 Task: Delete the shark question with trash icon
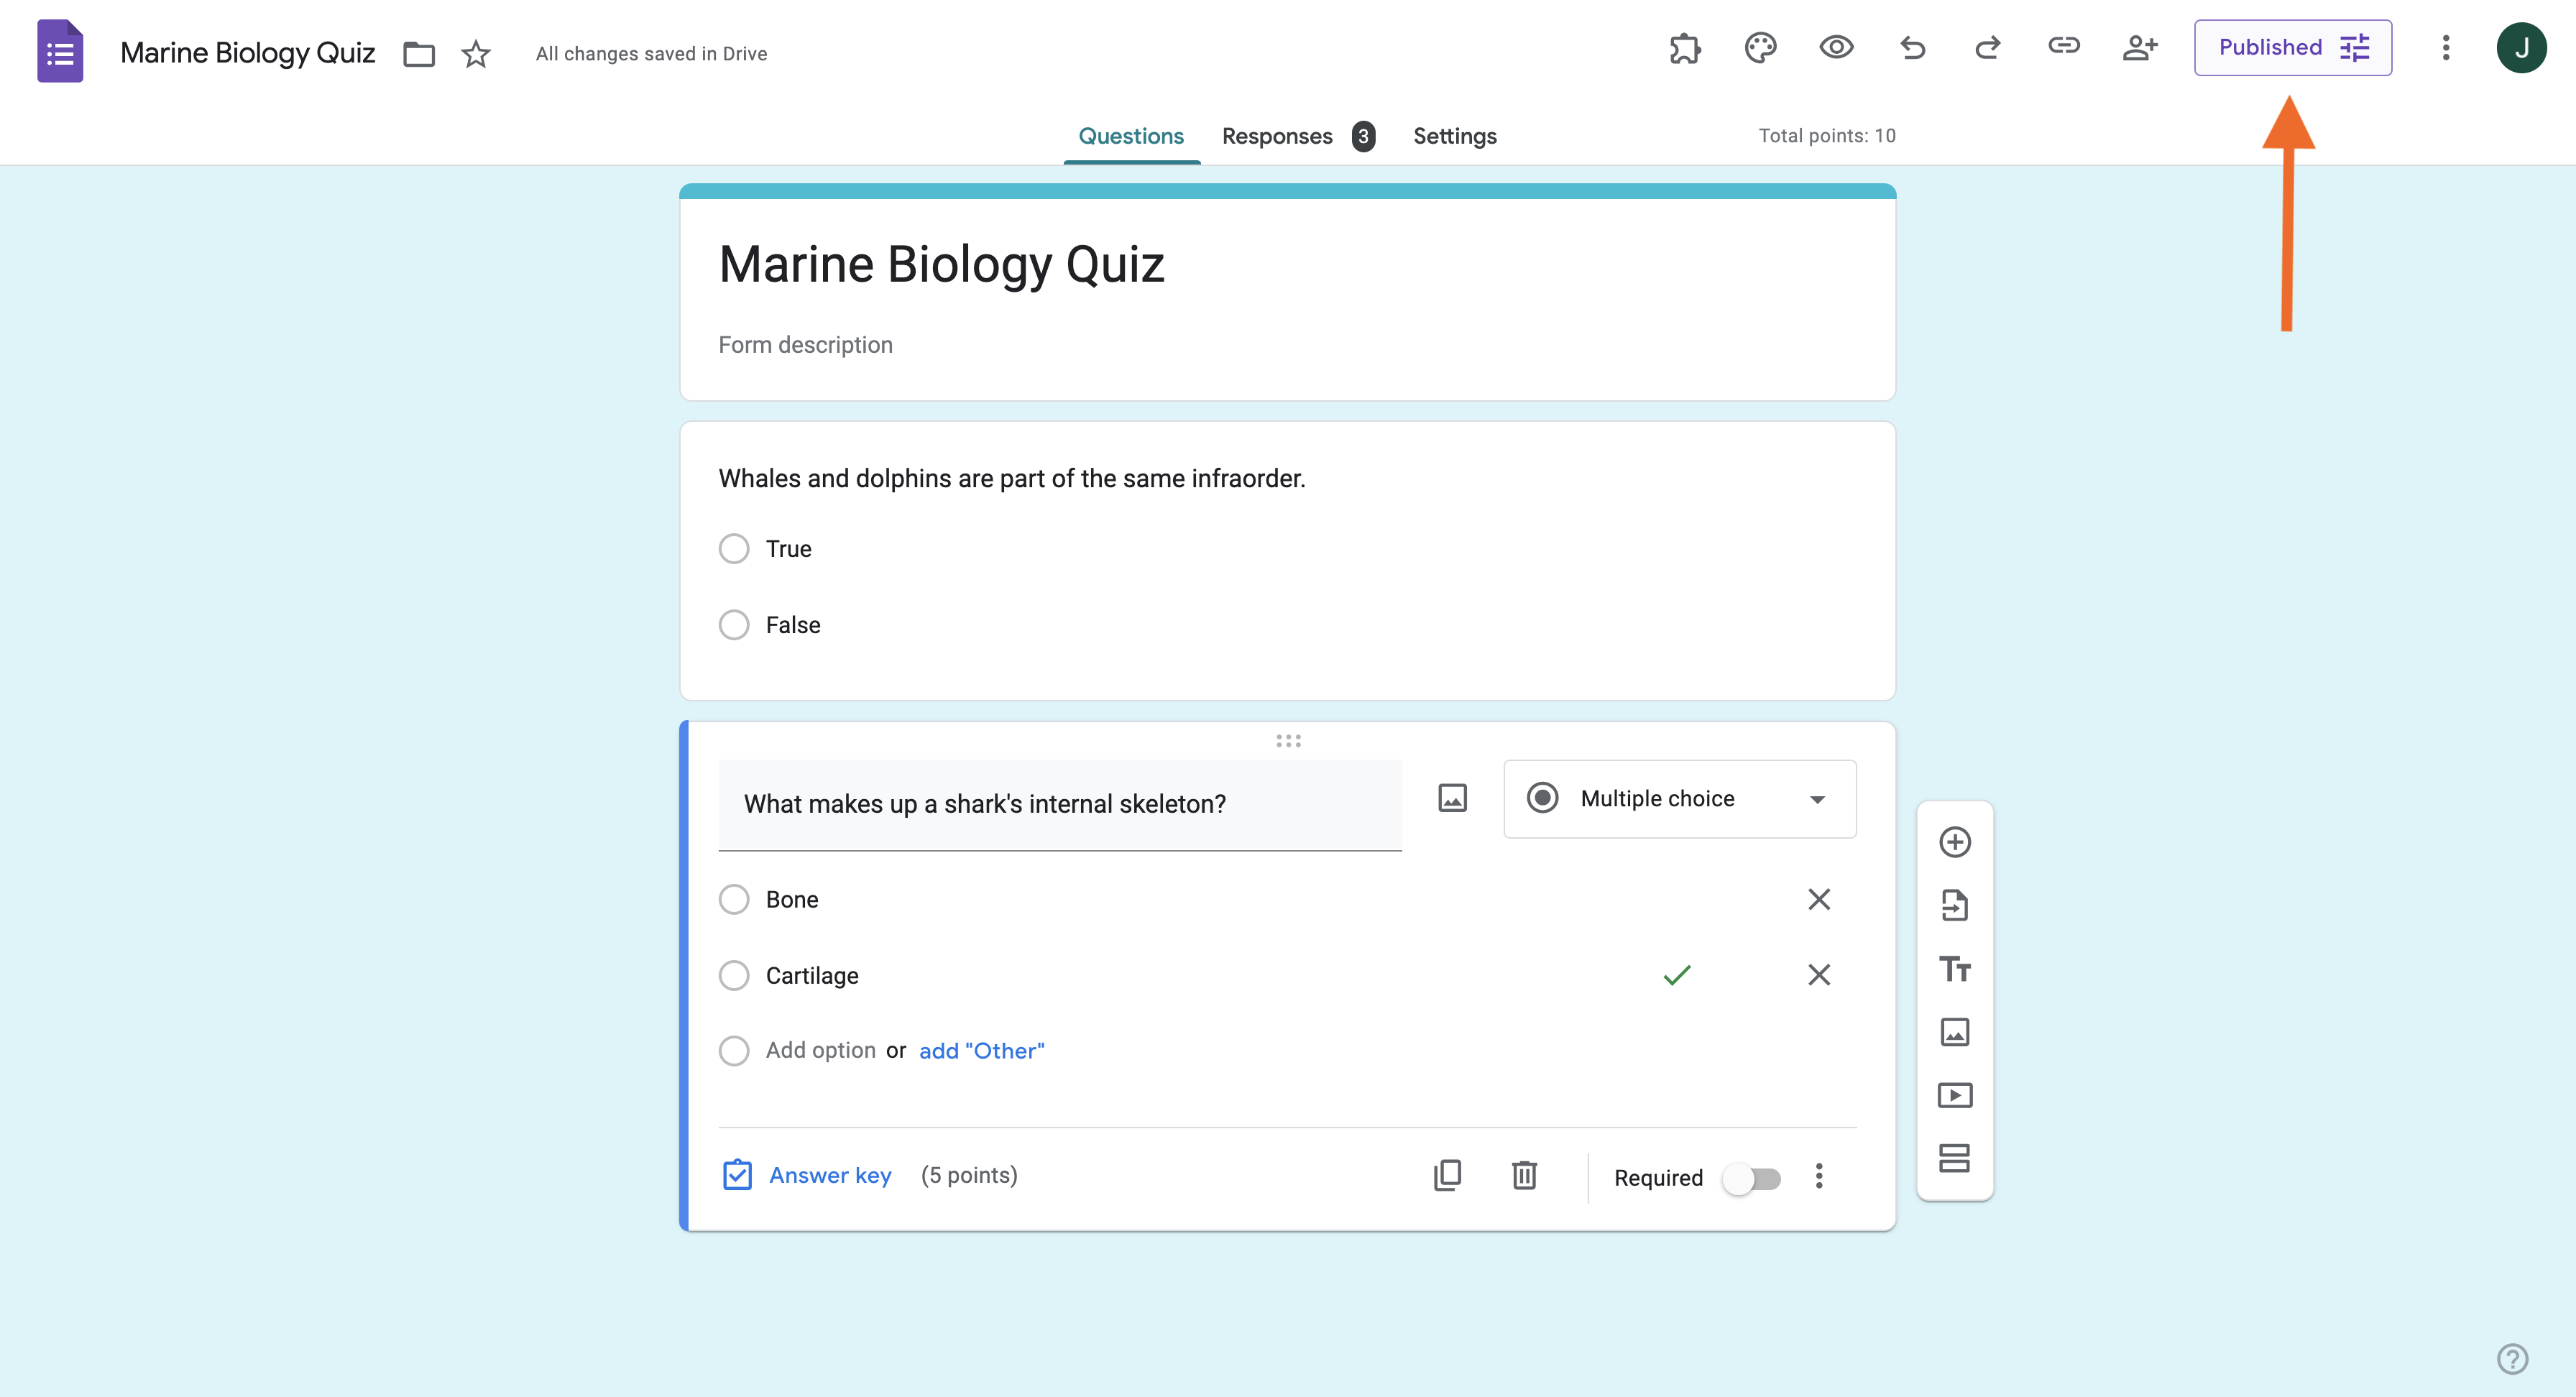click(x=1524, y=1175)
